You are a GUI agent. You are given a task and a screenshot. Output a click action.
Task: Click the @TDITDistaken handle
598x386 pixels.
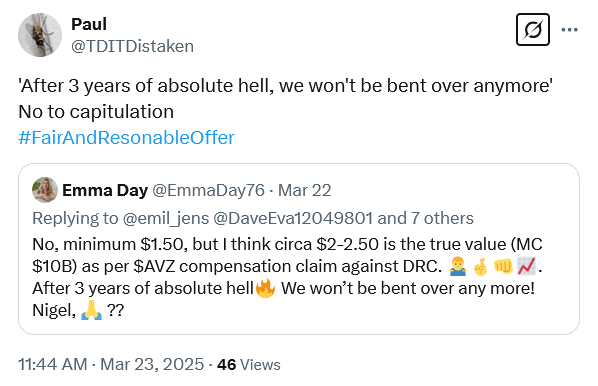click(x=132, y=46)
